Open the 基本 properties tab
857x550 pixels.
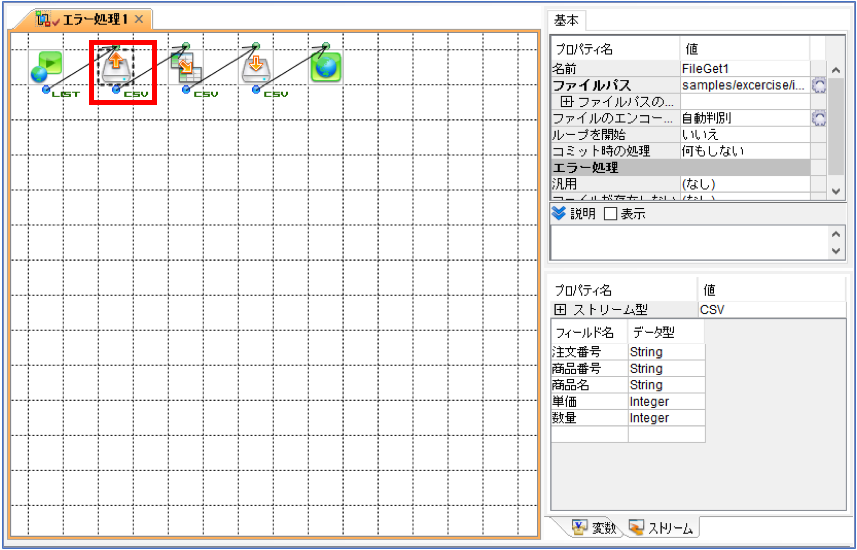click(566, 21)
